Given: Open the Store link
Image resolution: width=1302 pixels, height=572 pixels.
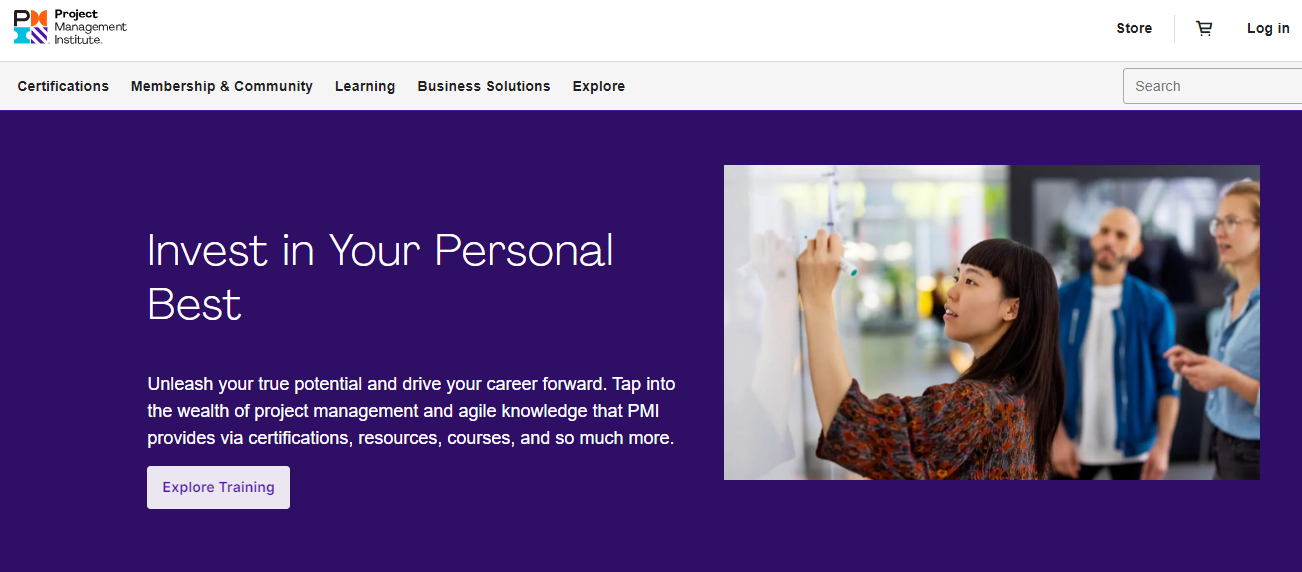Looking at the screenshot, I should [1134, 29].
